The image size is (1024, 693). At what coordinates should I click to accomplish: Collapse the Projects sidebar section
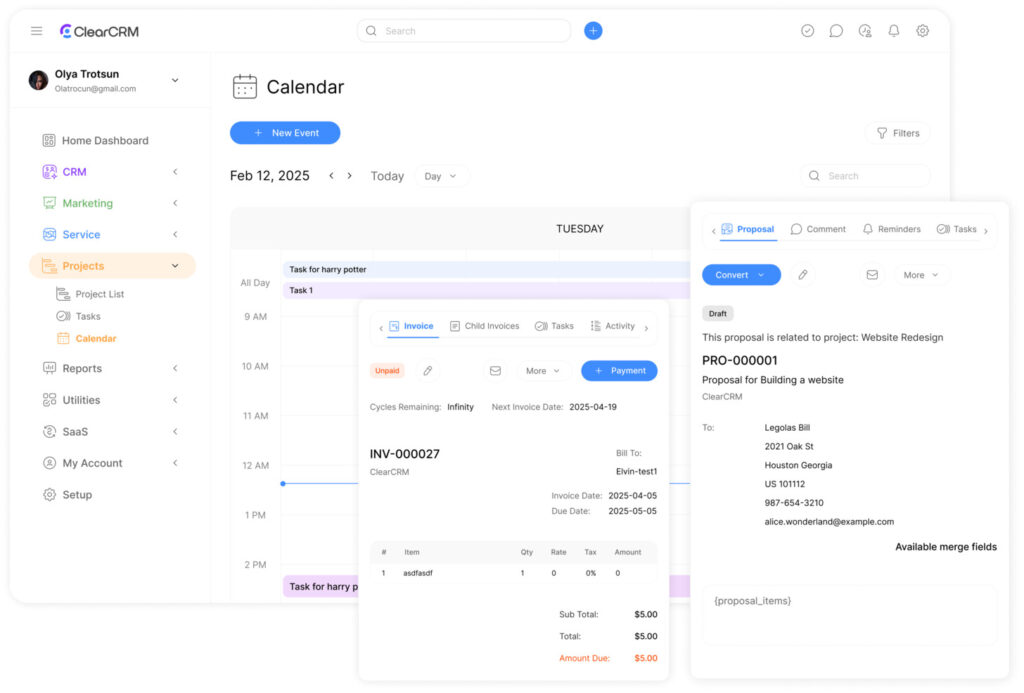175,266
